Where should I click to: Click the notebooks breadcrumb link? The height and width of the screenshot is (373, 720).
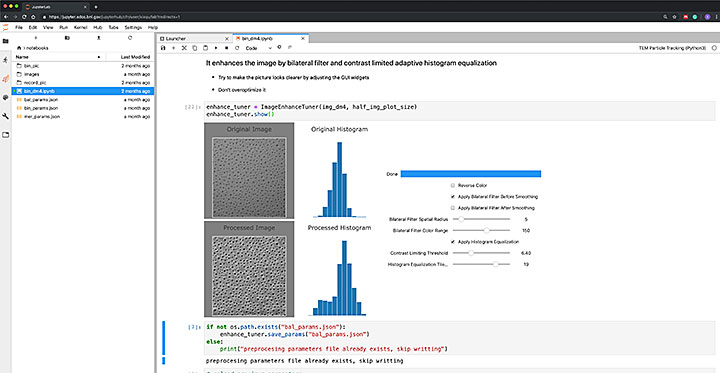pyautogui.click(x=37, y=48)
